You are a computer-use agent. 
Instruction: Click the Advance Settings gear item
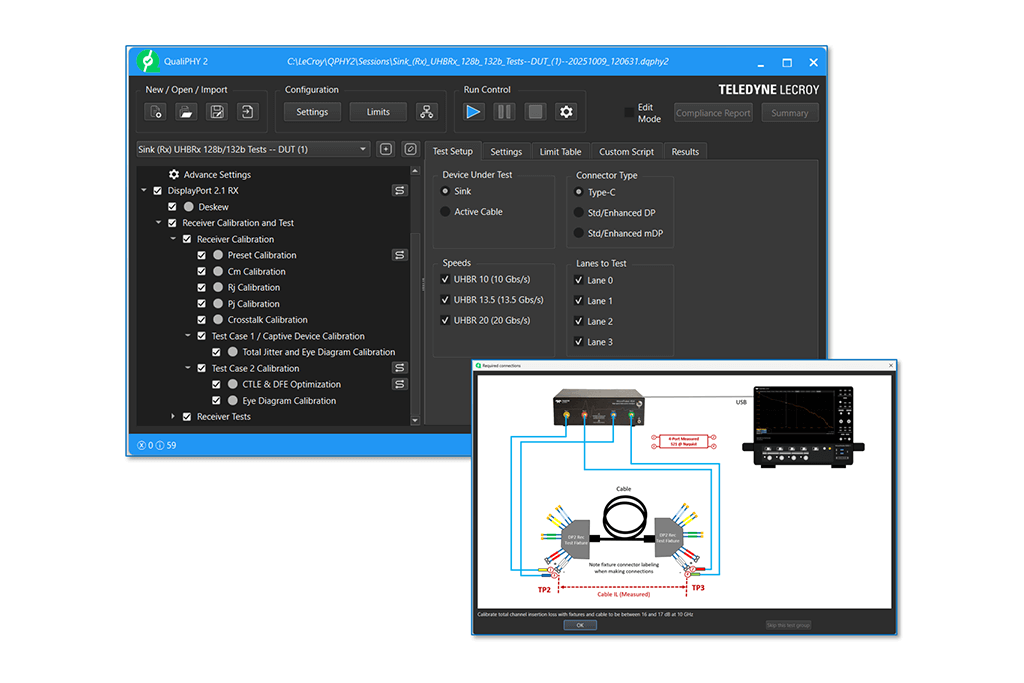pyautogui.click(x=174, y=175)
